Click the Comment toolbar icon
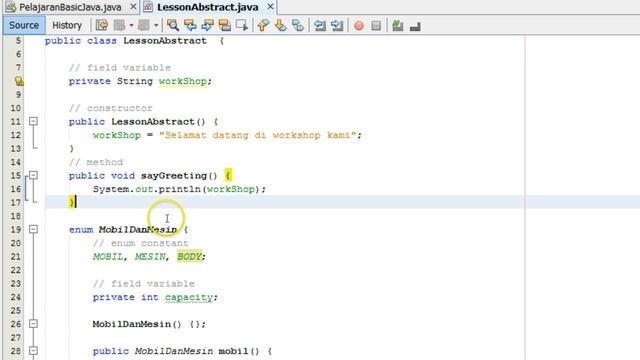The width and height of the screenshot is (640, 360). click(398, 26)
